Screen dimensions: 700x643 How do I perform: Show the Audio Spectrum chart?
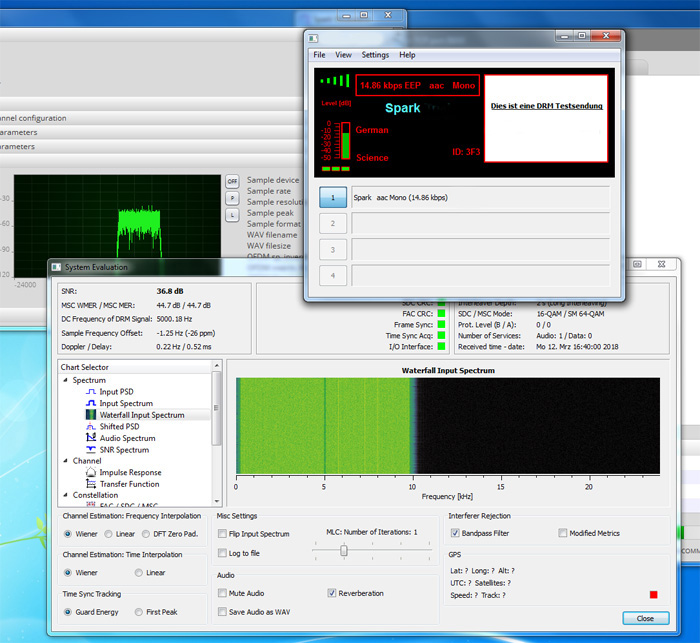[127, 438]
